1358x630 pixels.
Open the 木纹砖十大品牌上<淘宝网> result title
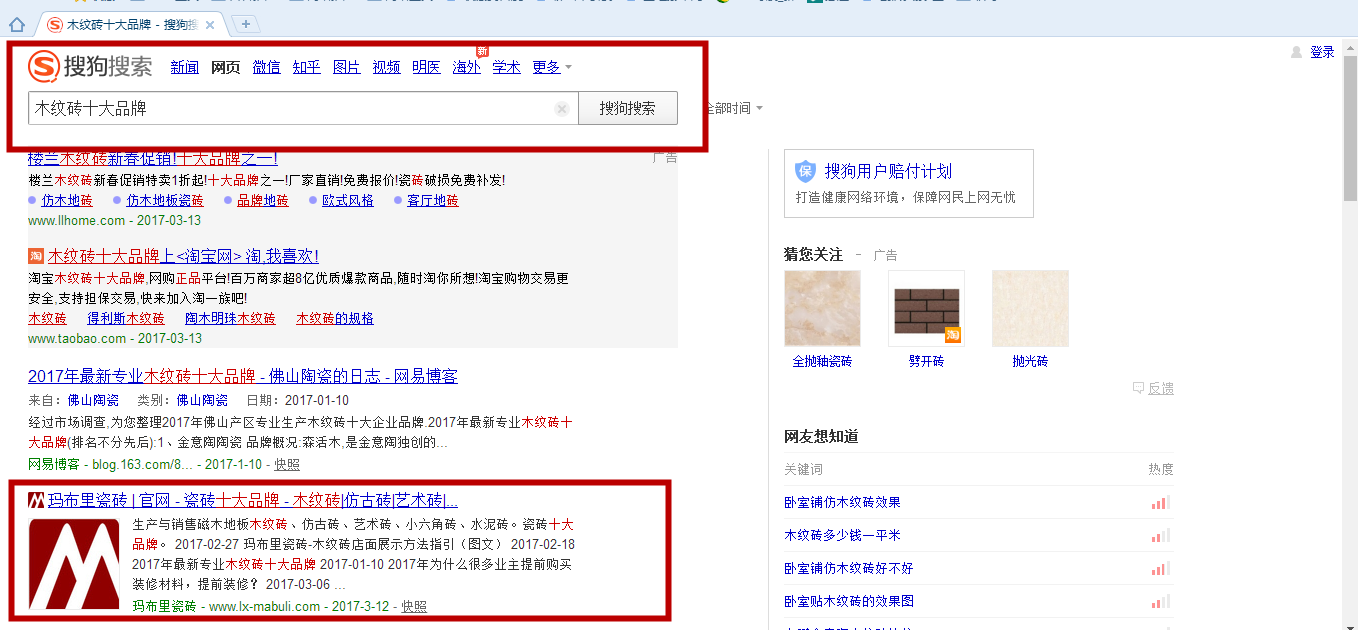tap(183, 256)
